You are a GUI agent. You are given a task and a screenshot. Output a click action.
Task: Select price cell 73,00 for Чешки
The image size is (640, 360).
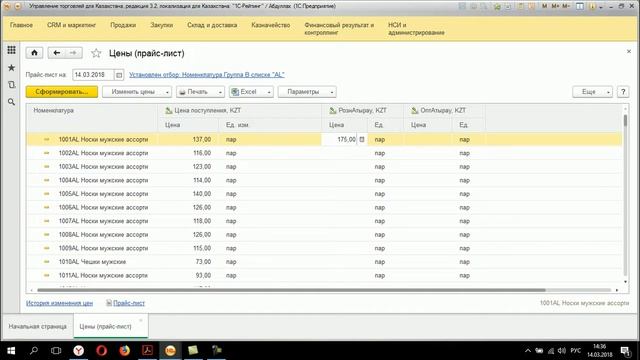188,262
